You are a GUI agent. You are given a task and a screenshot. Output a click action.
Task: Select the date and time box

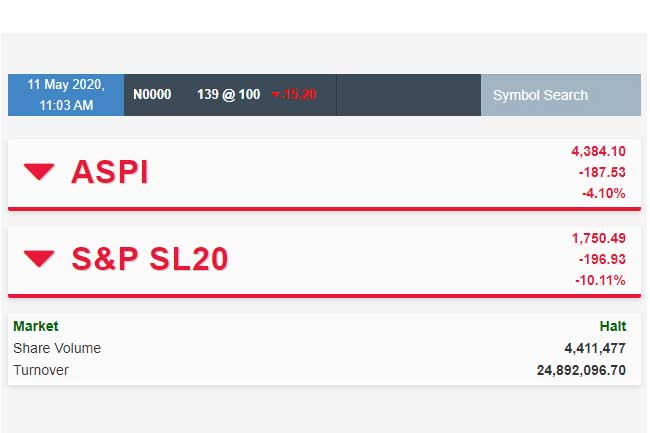(66, 95)
